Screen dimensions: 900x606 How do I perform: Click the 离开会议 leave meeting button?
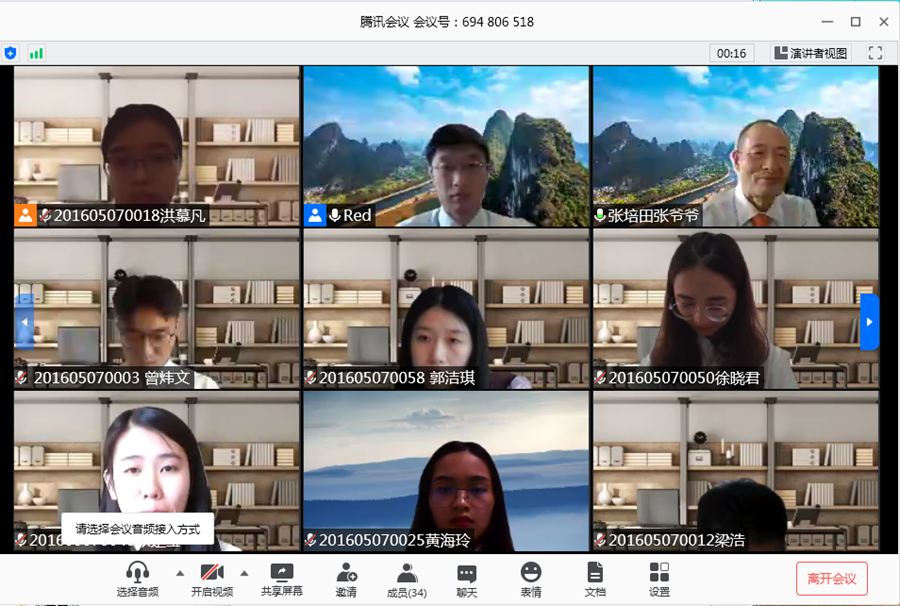(831, 579)
